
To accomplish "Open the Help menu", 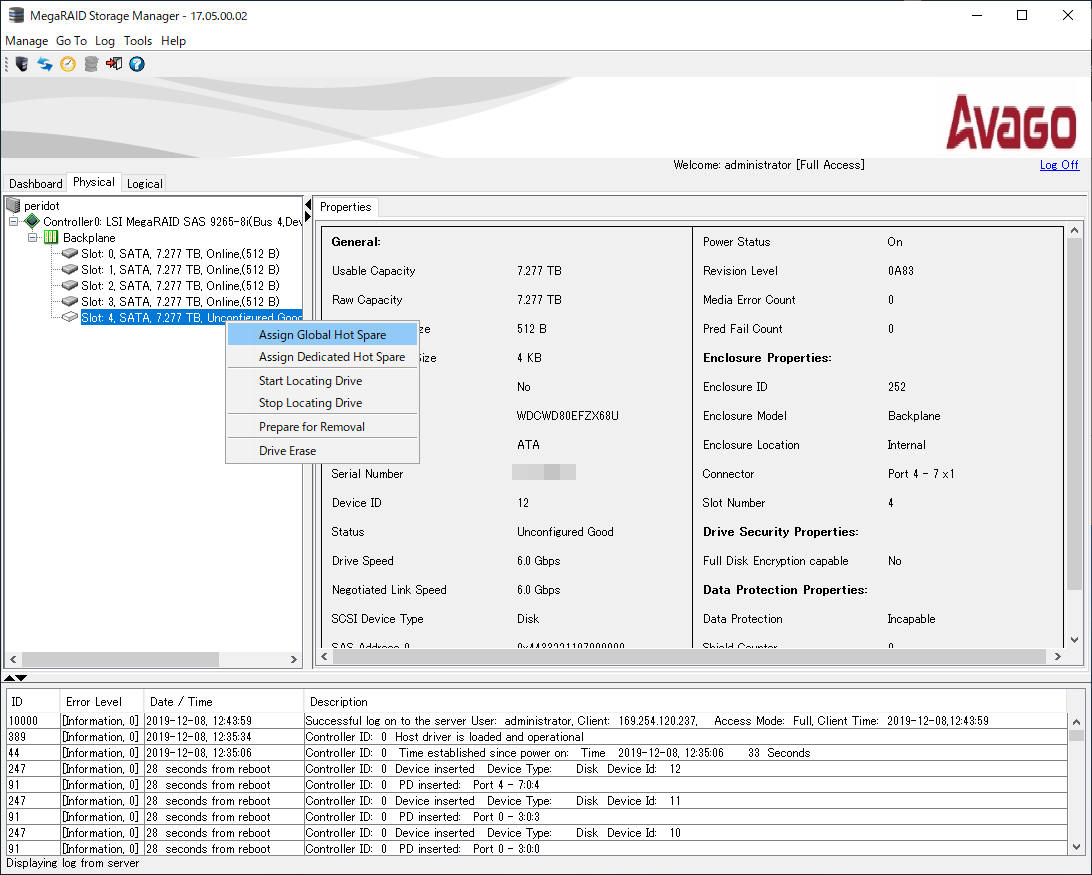I will [173, 41].
